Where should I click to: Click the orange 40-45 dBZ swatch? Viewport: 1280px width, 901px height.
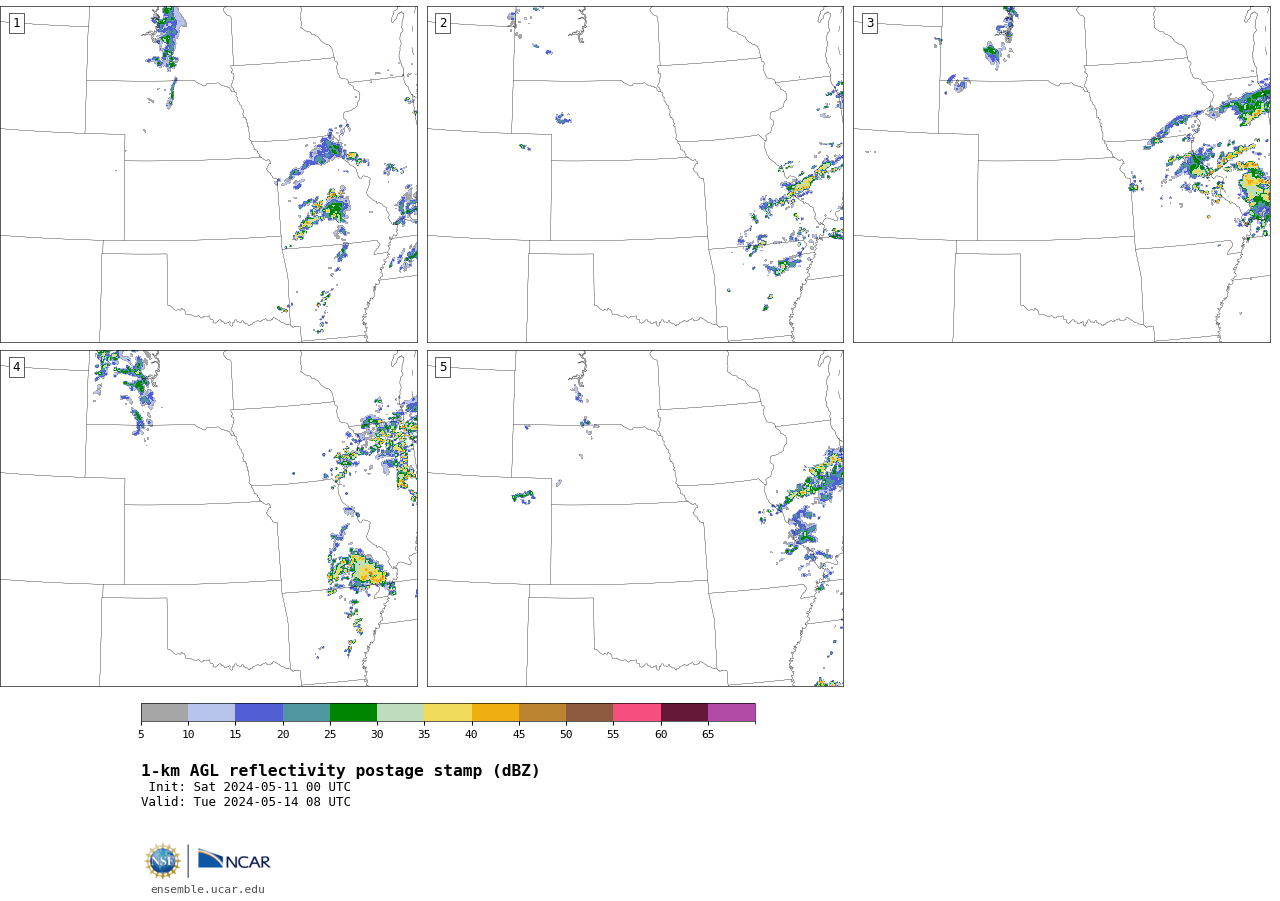point(495,713)
